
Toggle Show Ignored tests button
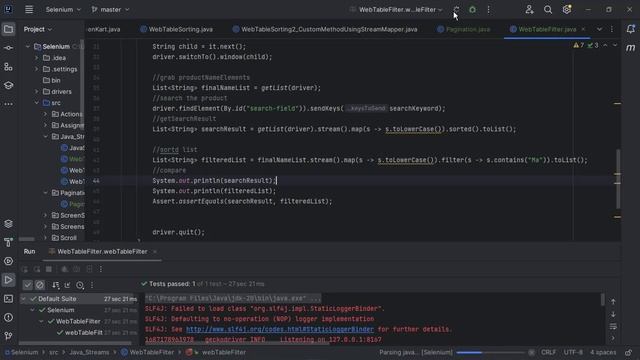(x=40, y=285)
